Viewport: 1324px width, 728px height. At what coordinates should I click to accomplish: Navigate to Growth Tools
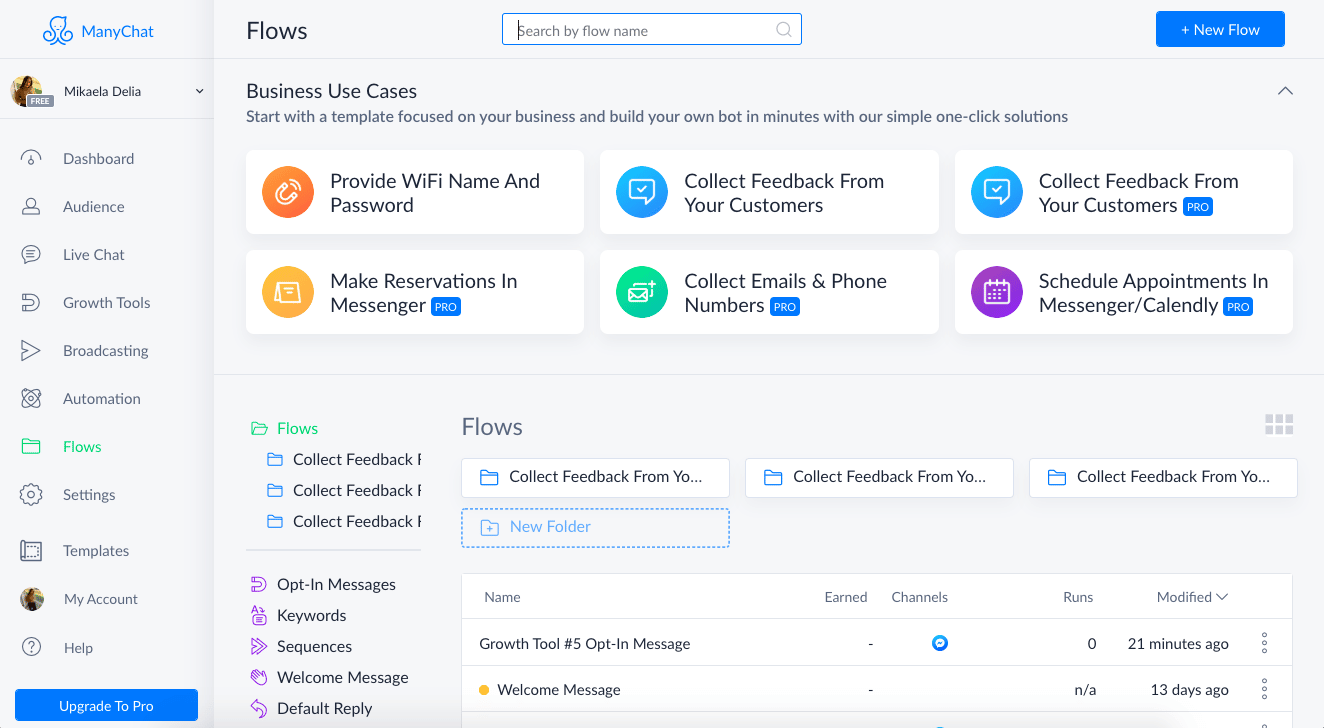pos(106,302)
